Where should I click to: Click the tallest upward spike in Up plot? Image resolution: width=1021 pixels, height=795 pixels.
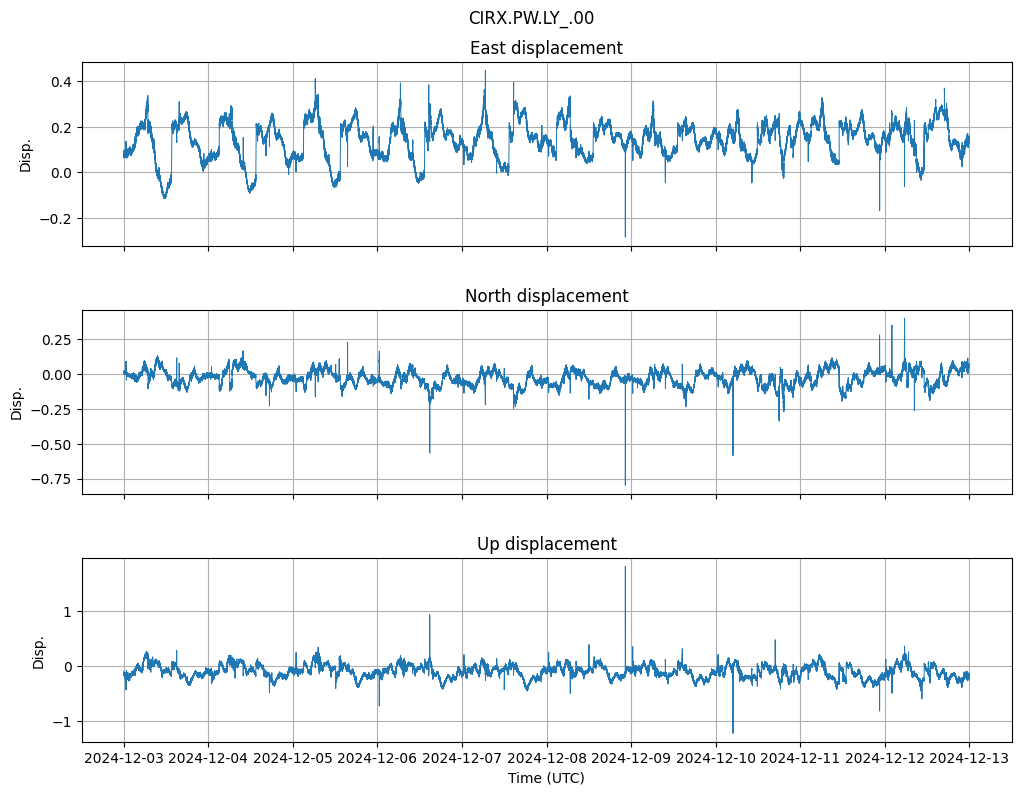pos(625,569)
